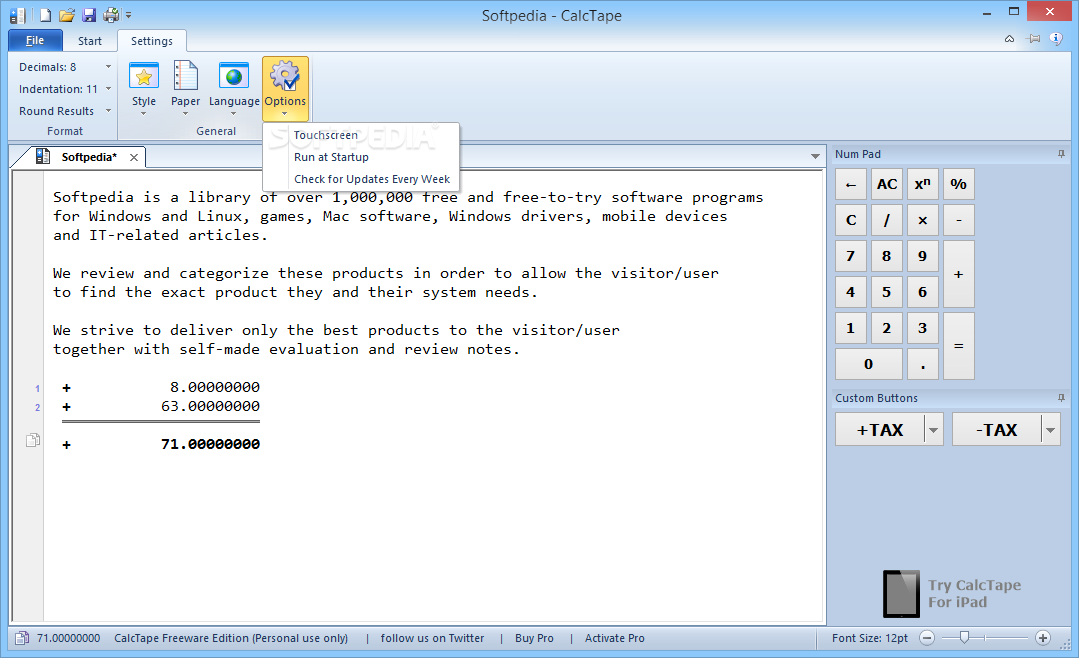This screenshot has width=1079, height=658.
Task: Pin the Num Pad panel
Action: [1061, 154]
